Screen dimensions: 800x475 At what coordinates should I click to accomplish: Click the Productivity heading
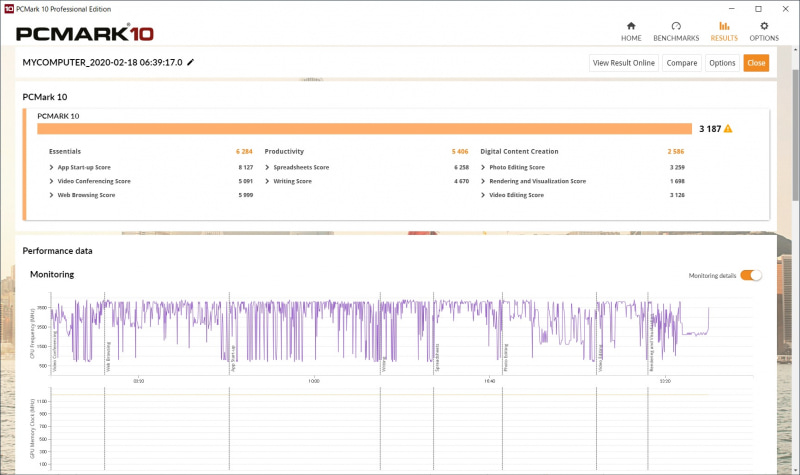[x=284, y=152]
